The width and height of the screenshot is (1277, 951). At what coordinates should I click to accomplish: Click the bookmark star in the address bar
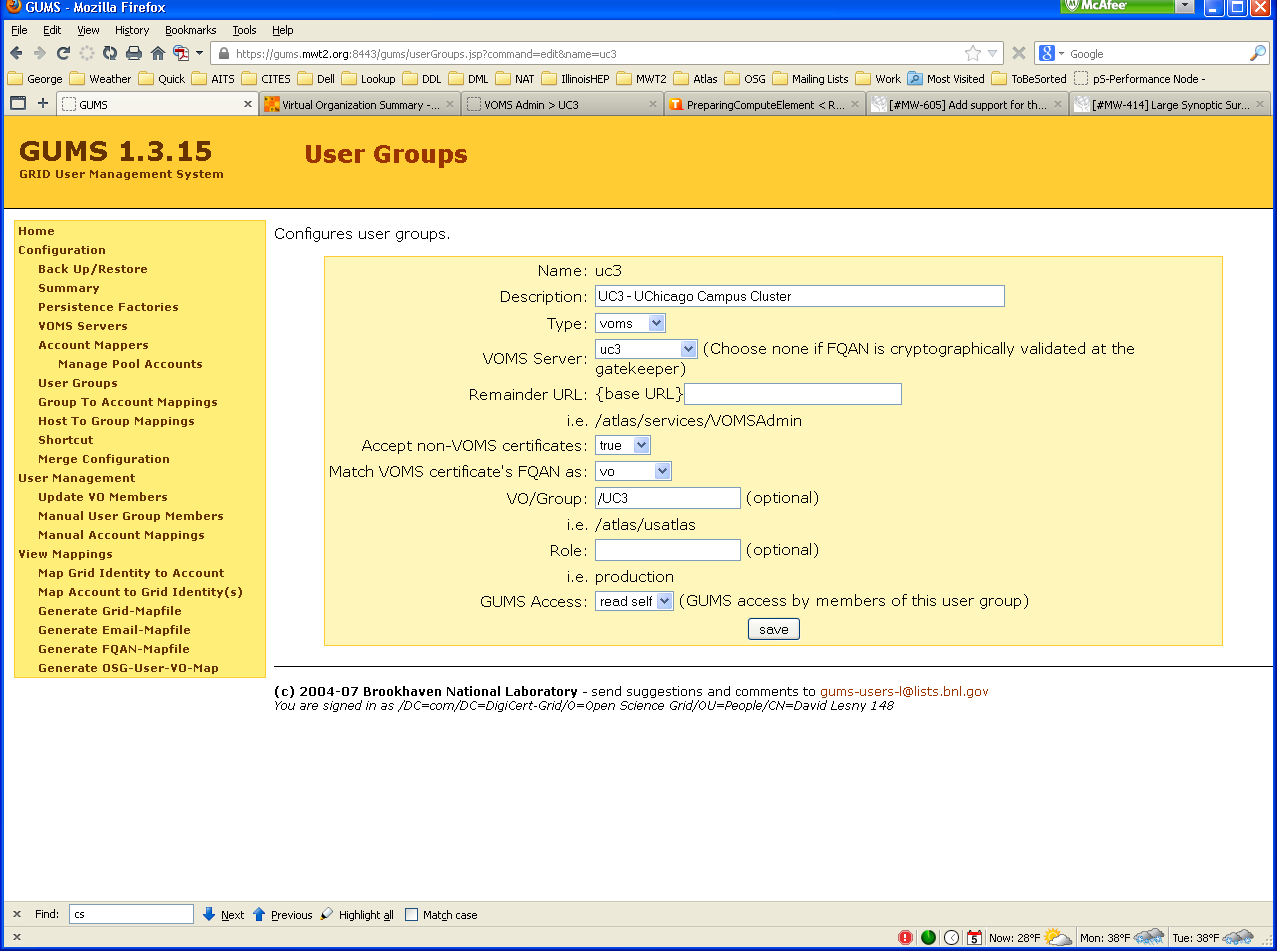pos(971,53)
